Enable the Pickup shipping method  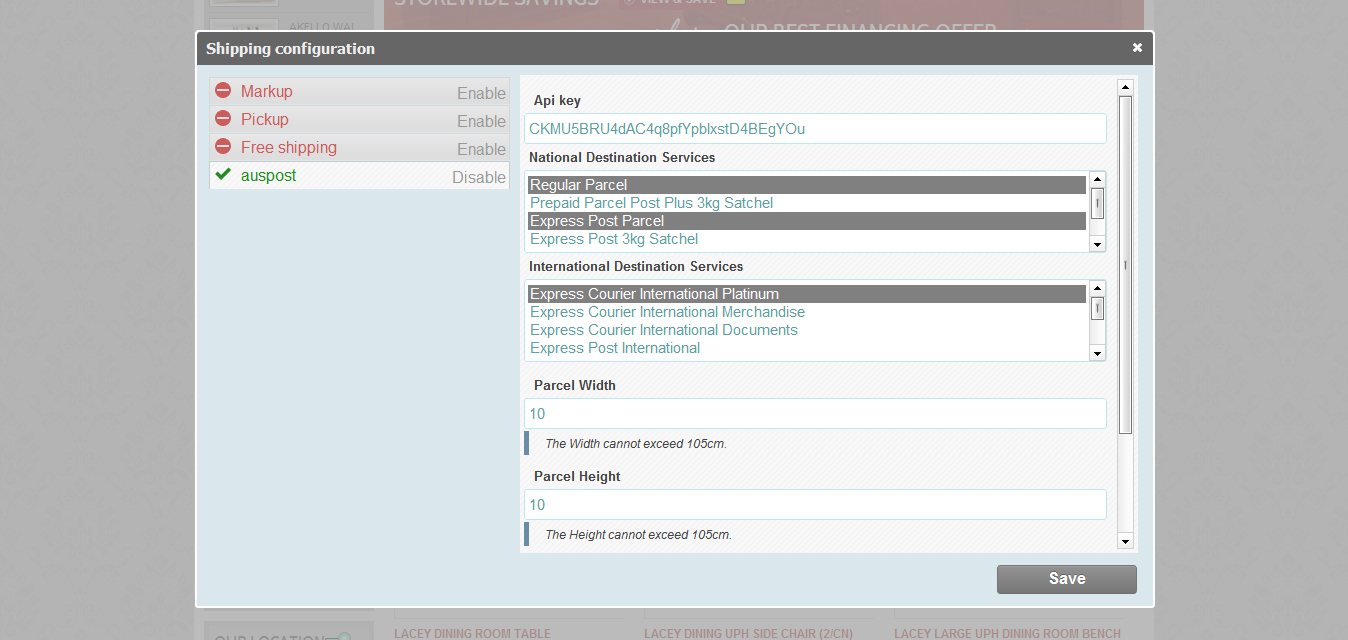click(481, 121)
